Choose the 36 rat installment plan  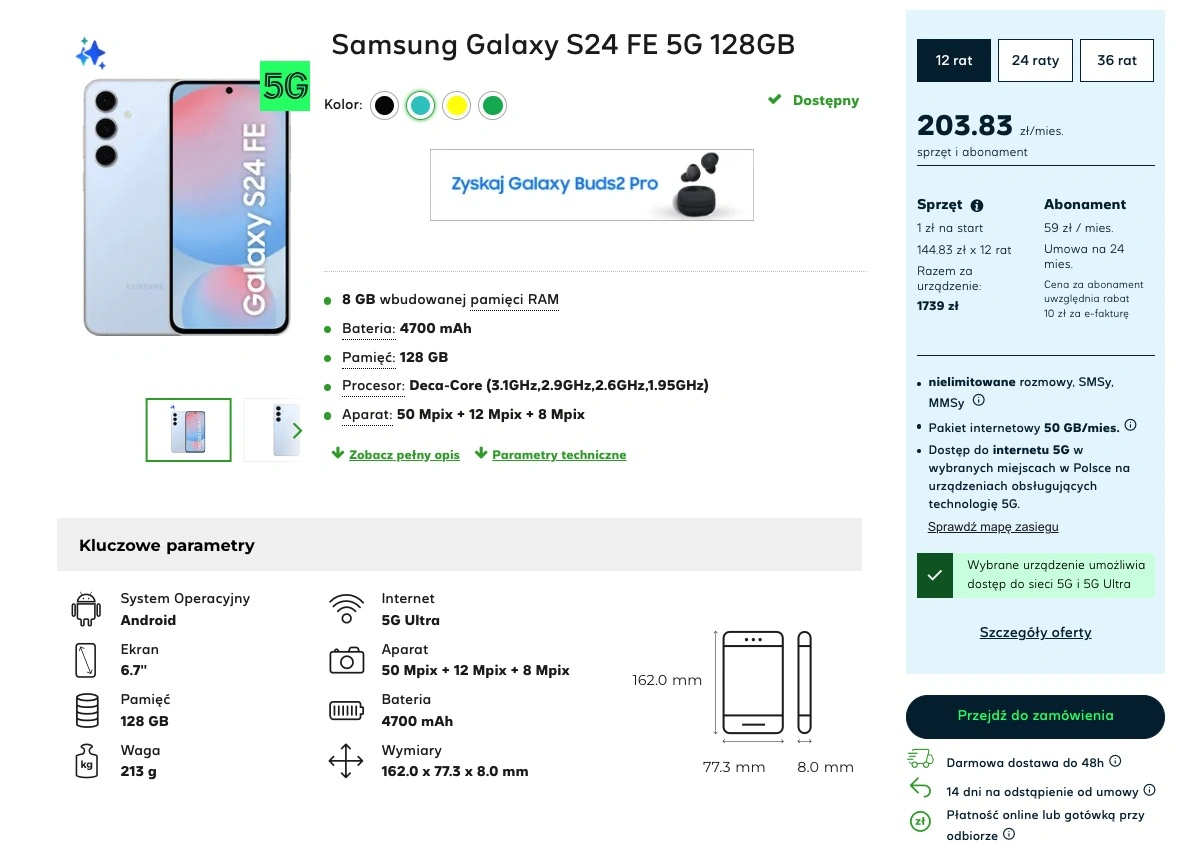1116,61
